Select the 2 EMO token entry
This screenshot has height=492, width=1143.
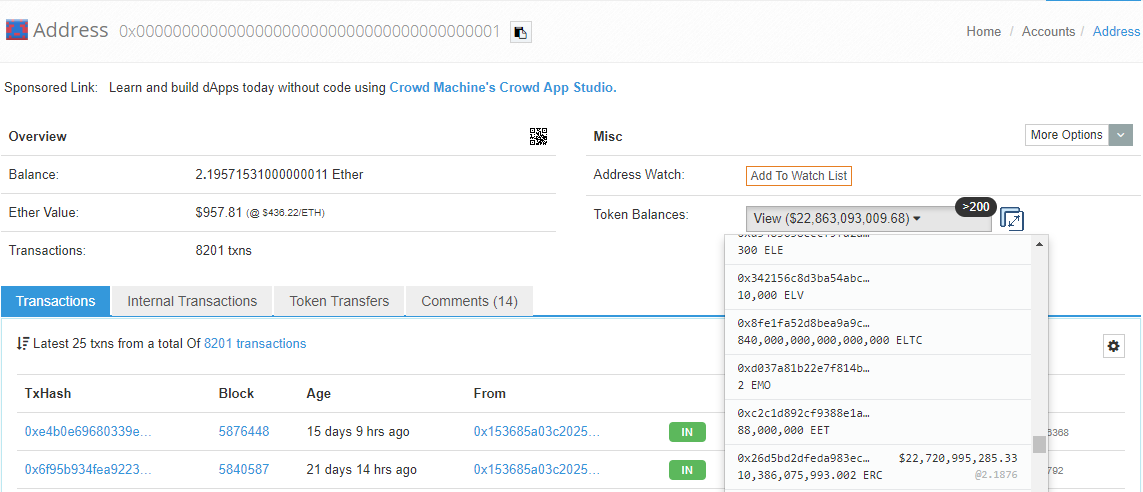point(877,377)
